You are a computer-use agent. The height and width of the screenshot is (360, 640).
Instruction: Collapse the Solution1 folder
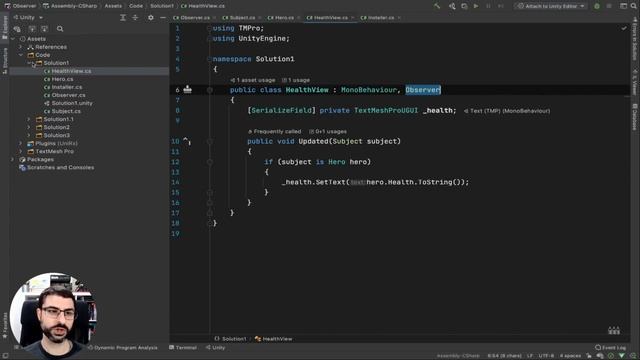click(x=29, y=63)
